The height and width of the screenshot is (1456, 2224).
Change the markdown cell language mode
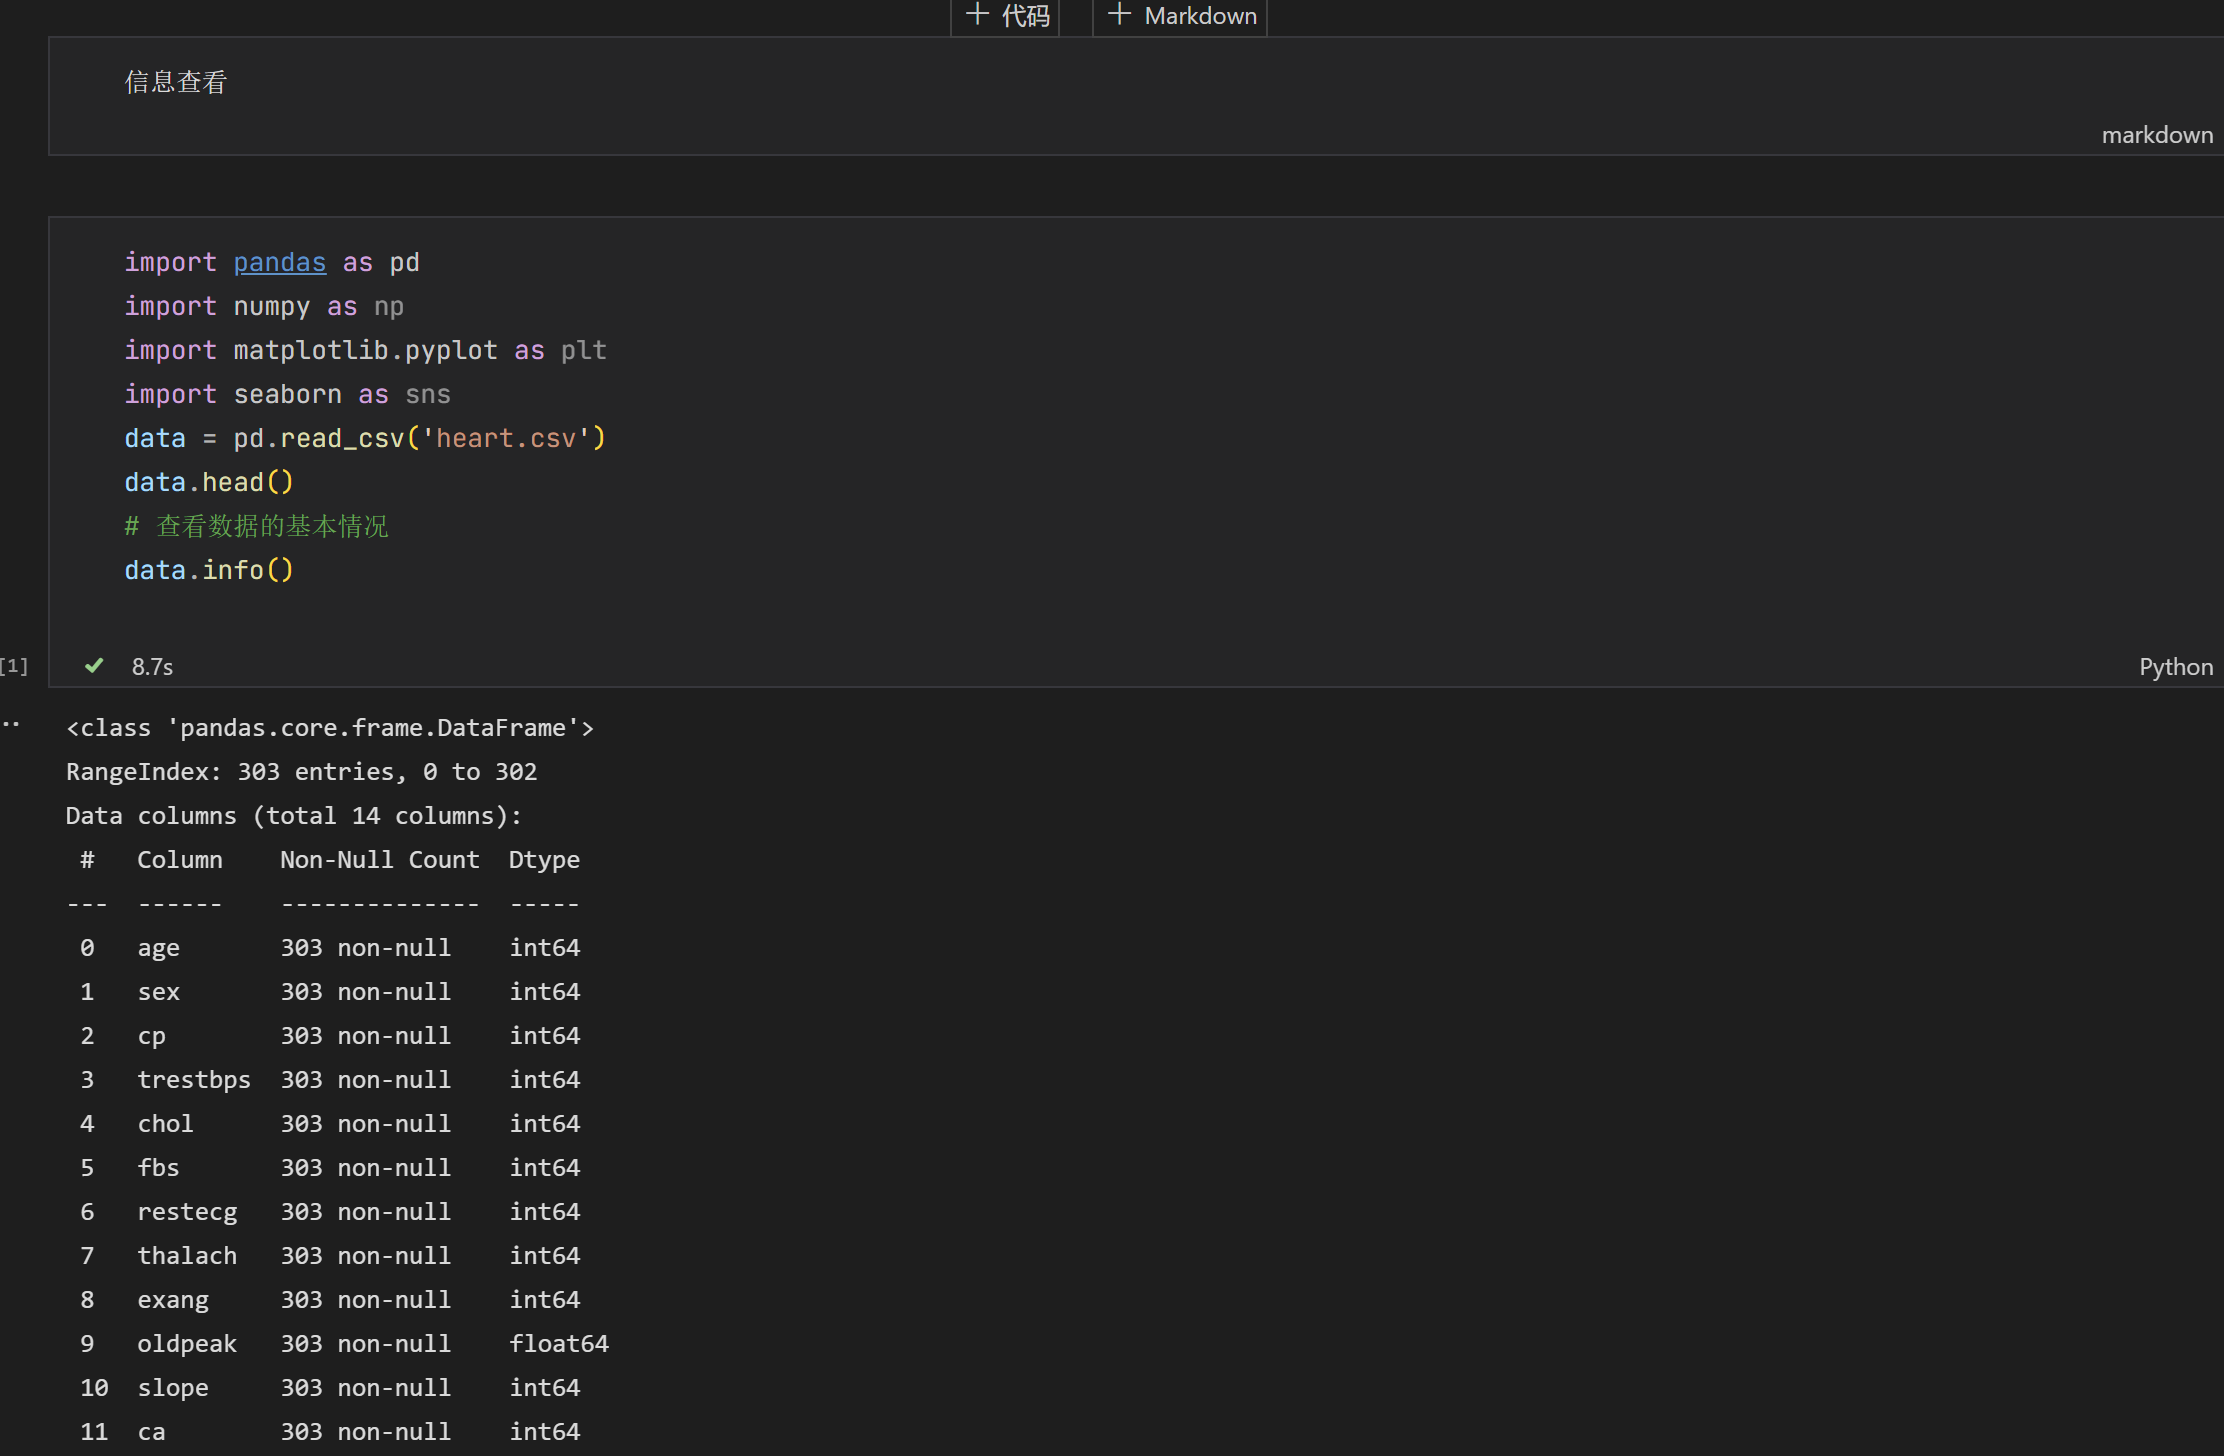tap(2156, 135)
